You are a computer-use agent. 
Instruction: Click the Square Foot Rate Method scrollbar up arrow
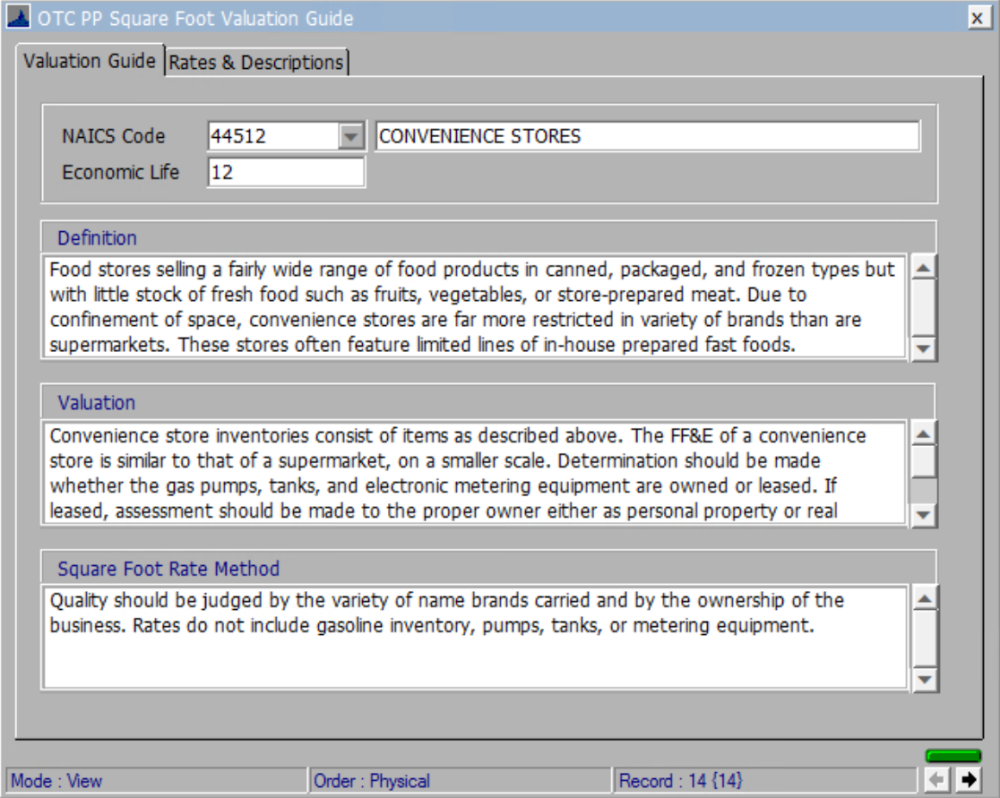click(x=923, y=596)
